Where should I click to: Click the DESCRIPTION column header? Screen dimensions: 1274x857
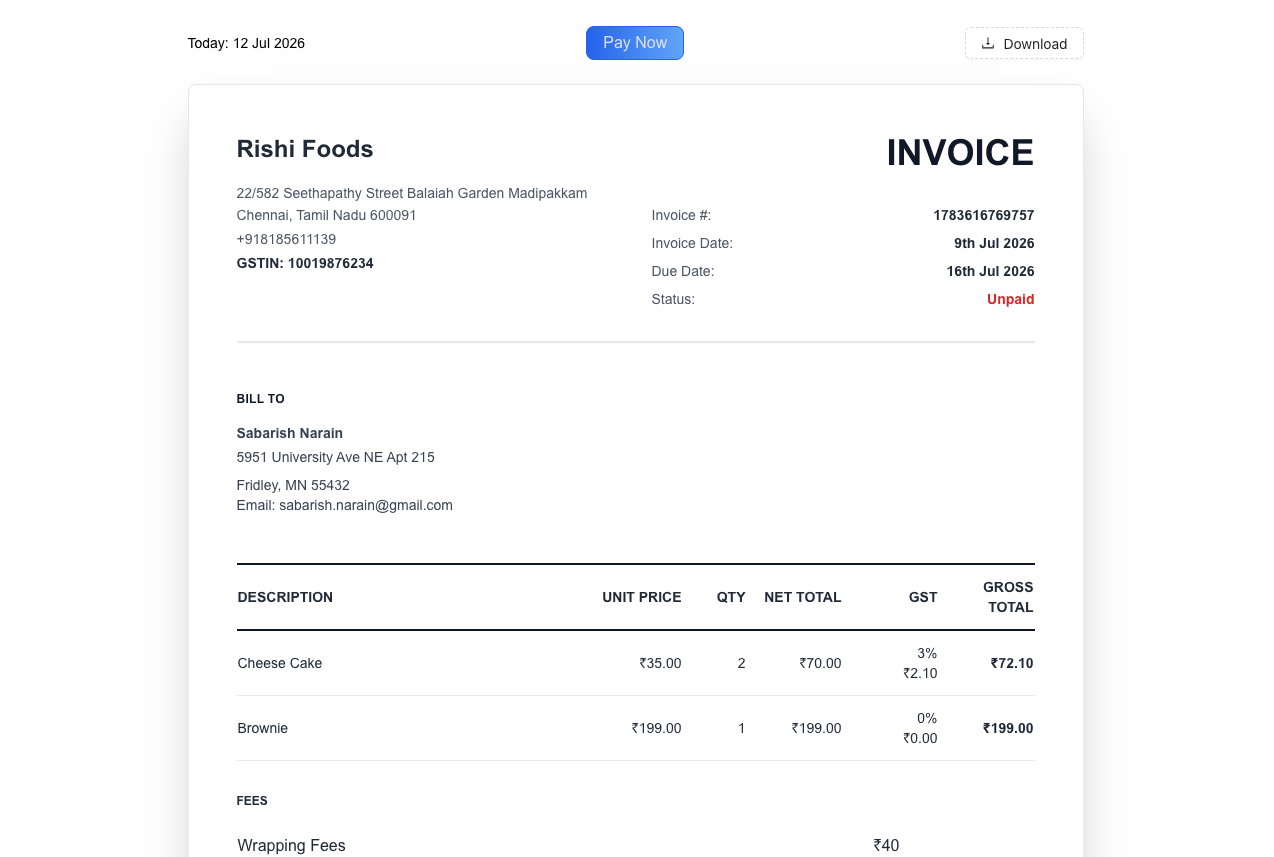point(285,597)
